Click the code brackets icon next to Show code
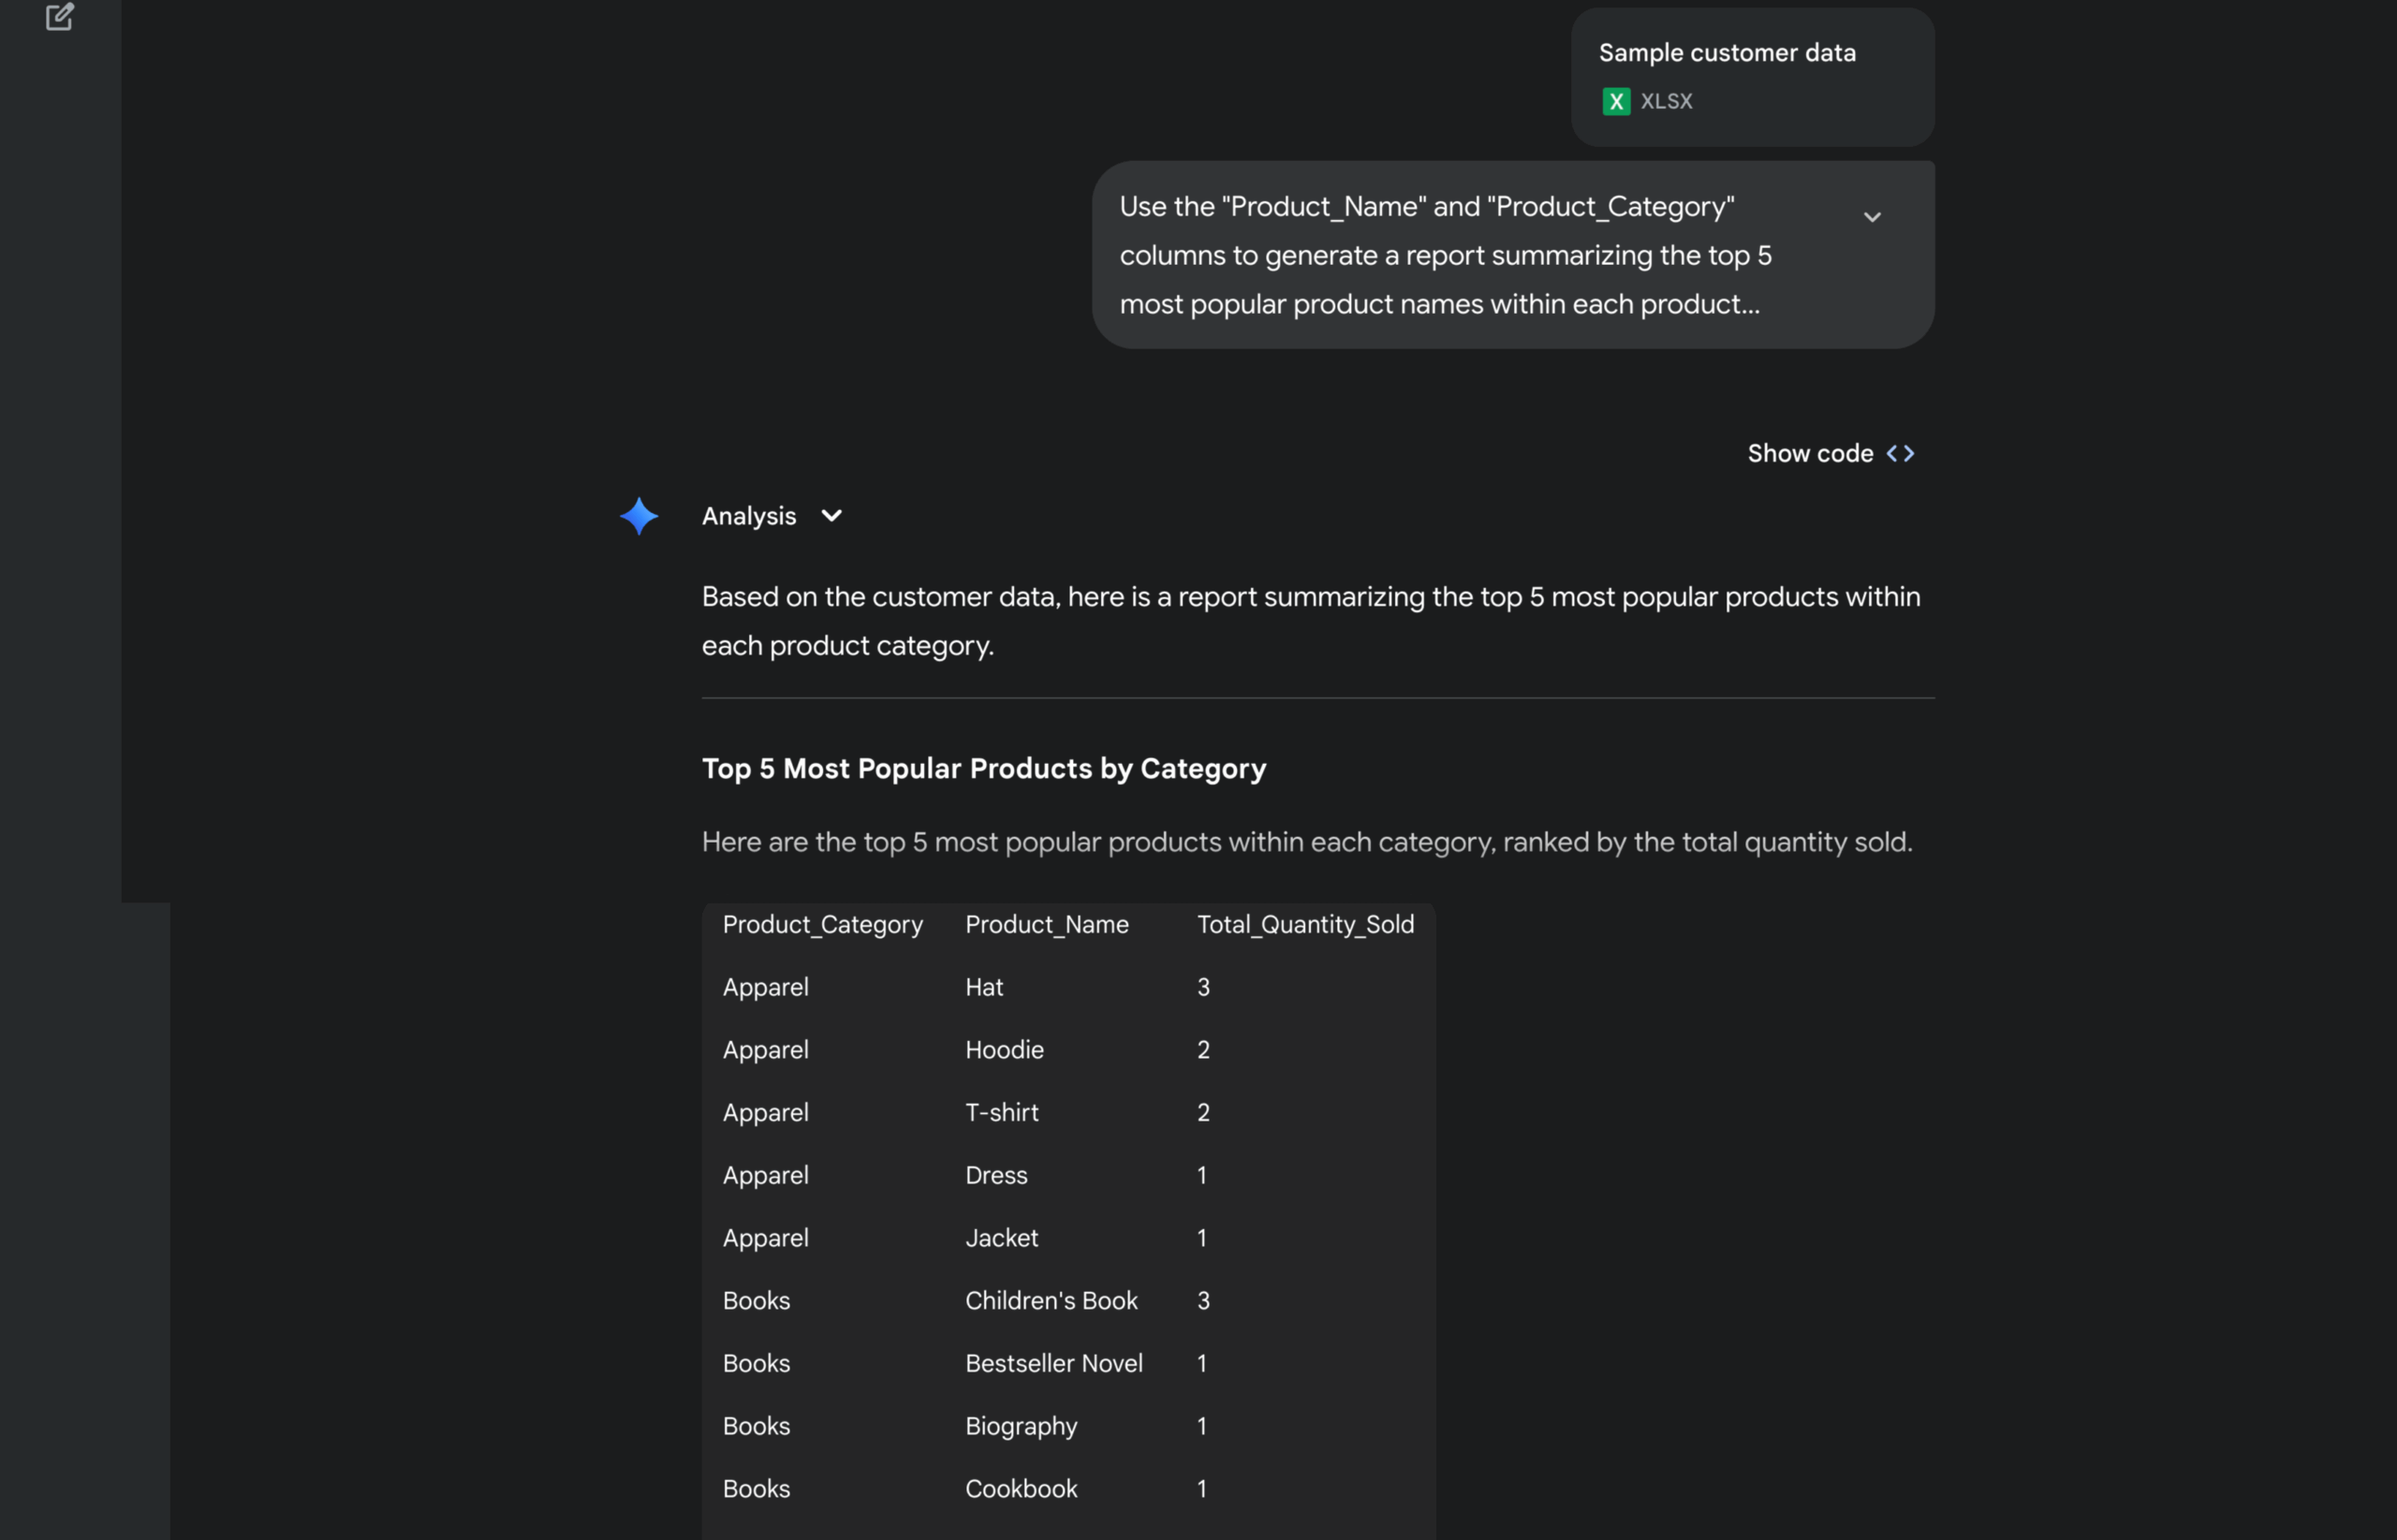Image resolution: width=2397 pixels, height=1540 pixels. click(1901, 453)
